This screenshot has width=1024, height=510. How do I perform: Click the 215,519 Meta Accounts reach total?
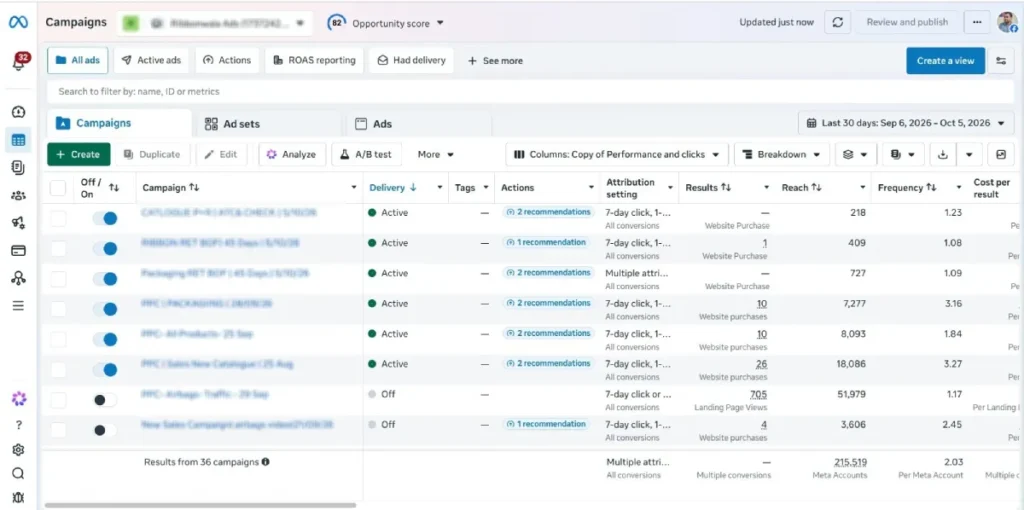[850, 462]
